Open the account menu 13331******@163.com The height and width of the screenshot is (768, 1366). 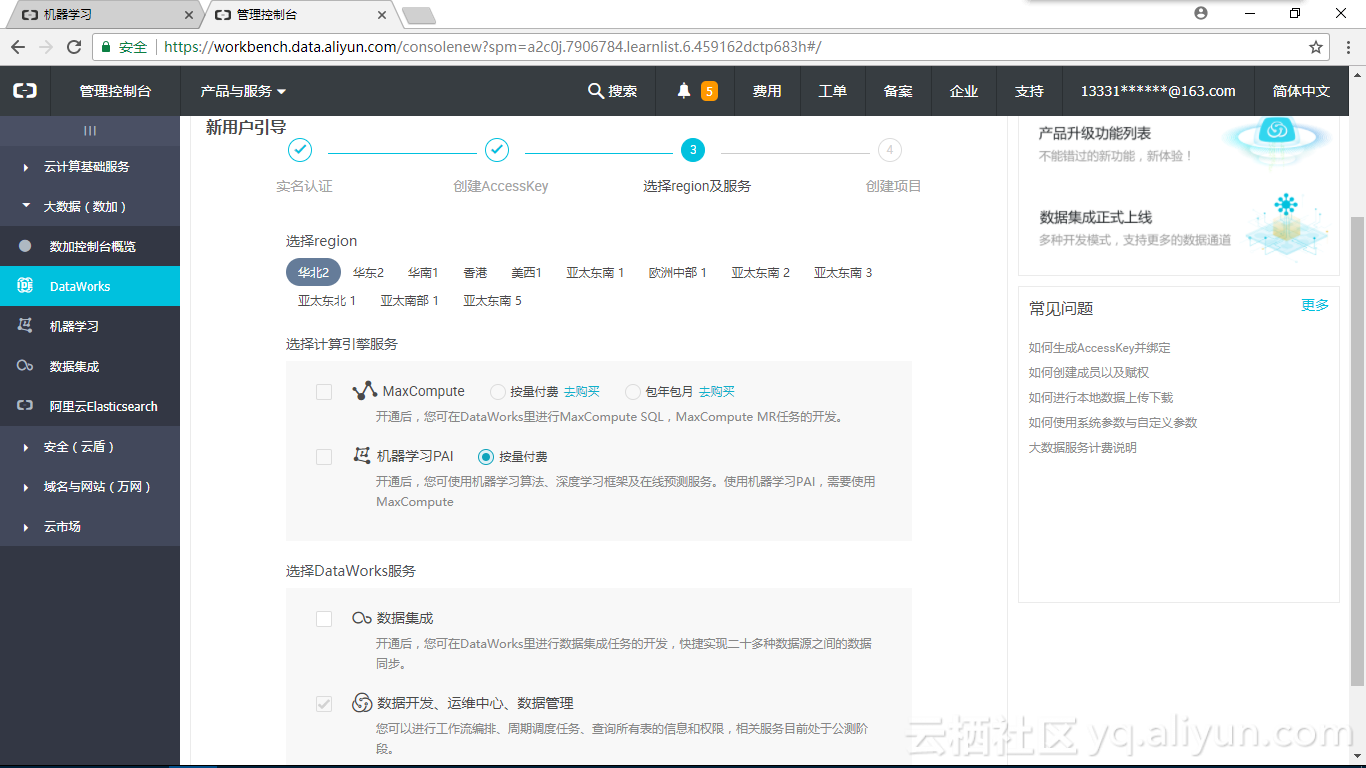point(1158,91)
